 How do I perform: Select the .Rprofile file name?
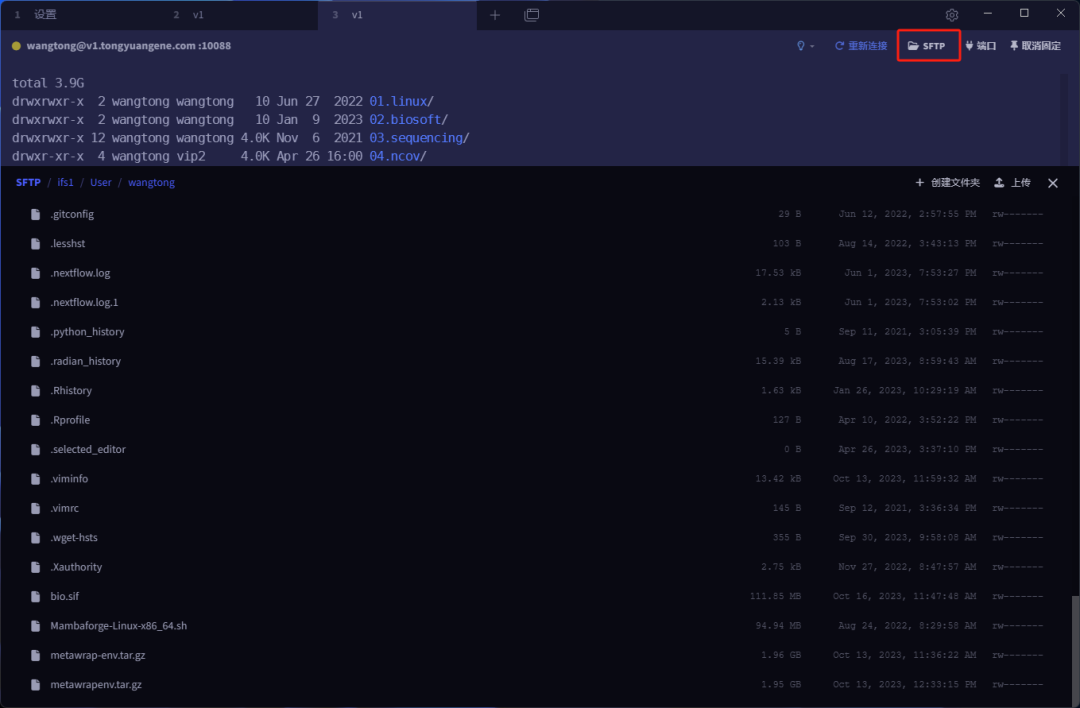(70, 420)
